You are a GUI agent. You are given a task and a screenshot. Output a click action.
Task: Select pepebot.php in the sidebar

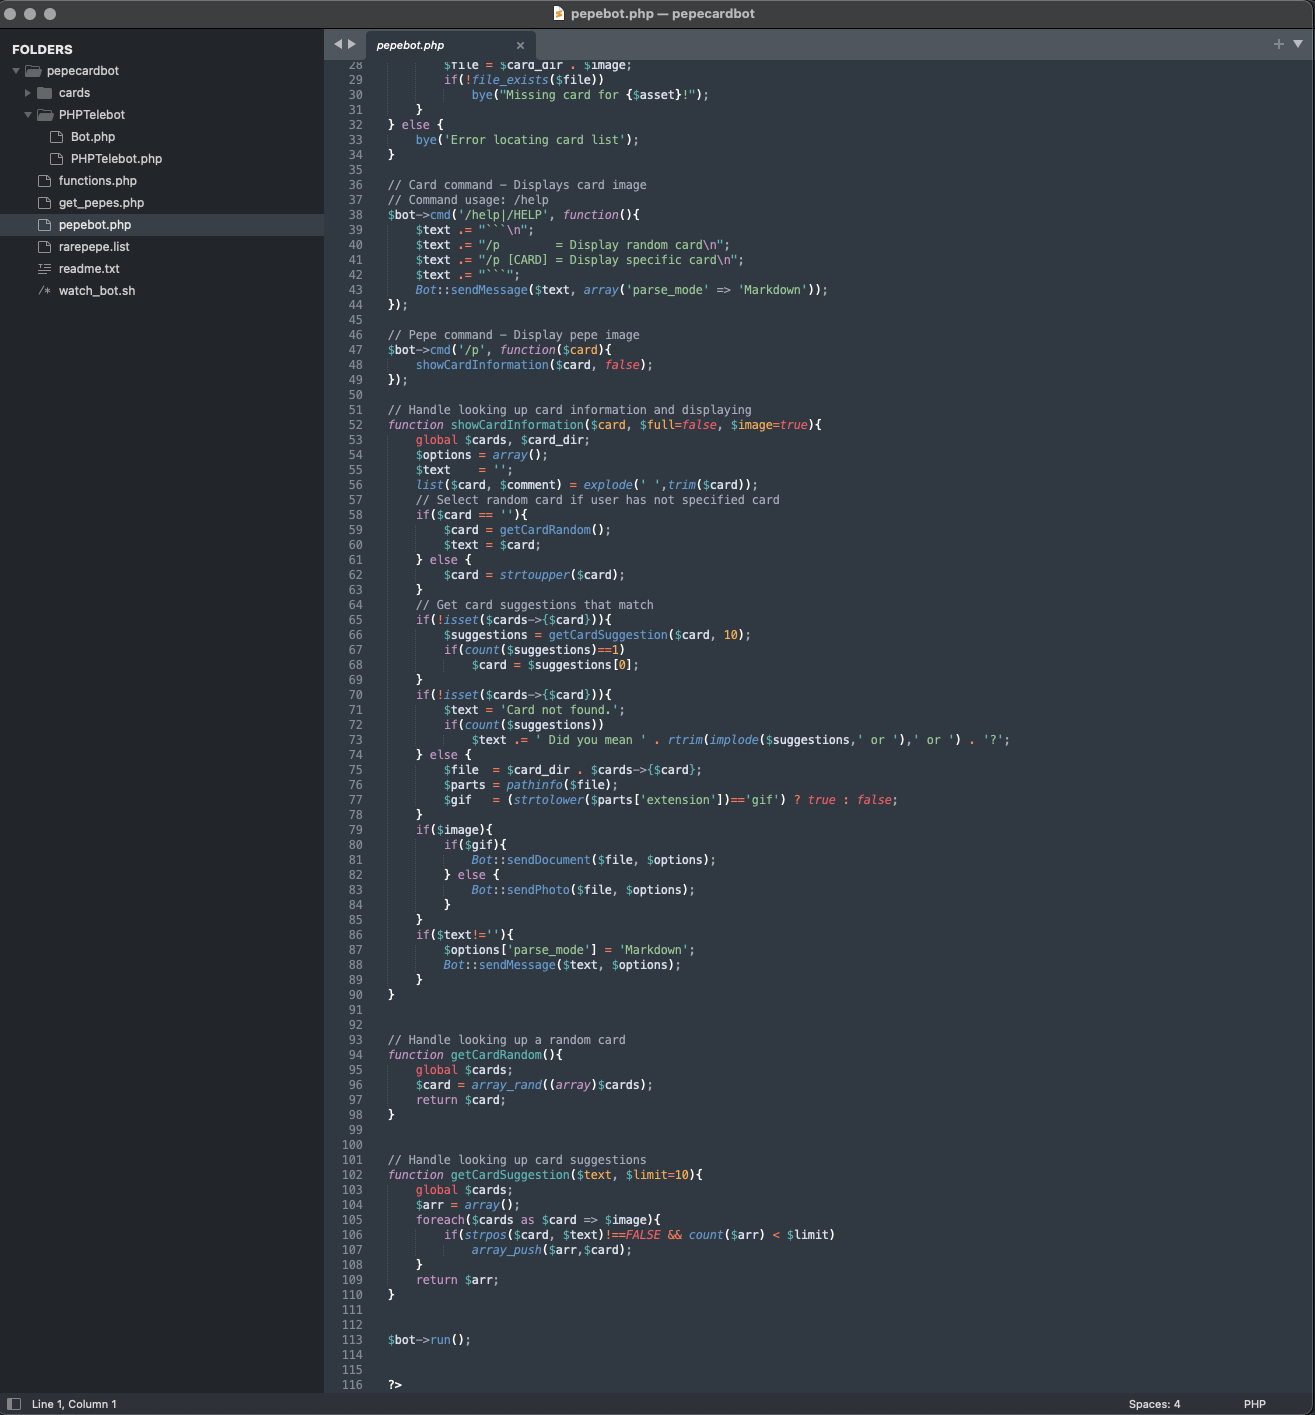point(95,225)
